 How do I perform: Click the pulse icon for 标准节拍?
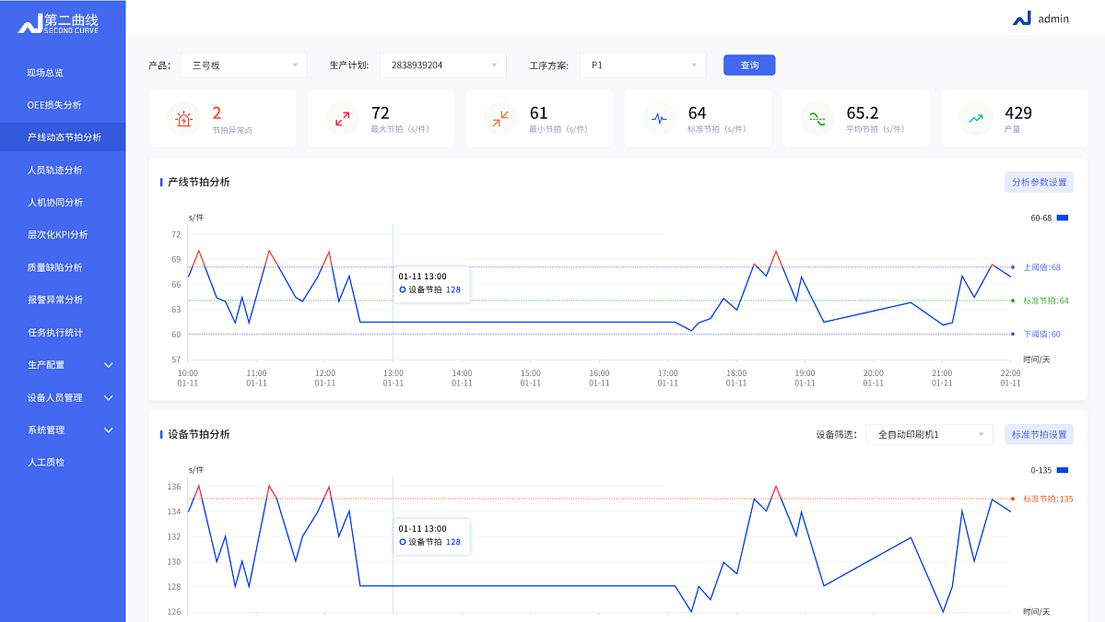[659, 119]
